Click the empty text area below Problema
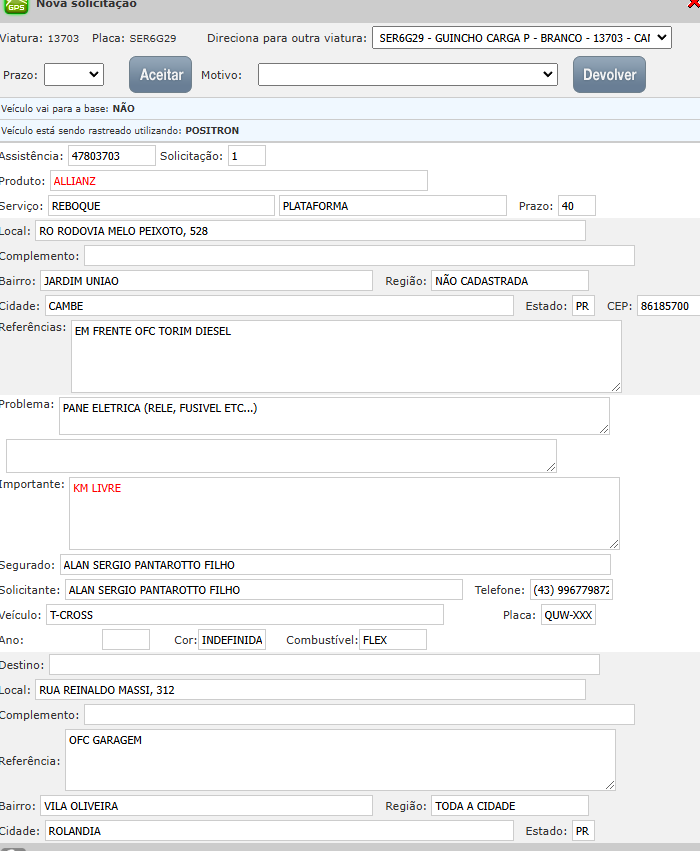 pyautogui.click(x=281, y=456)
